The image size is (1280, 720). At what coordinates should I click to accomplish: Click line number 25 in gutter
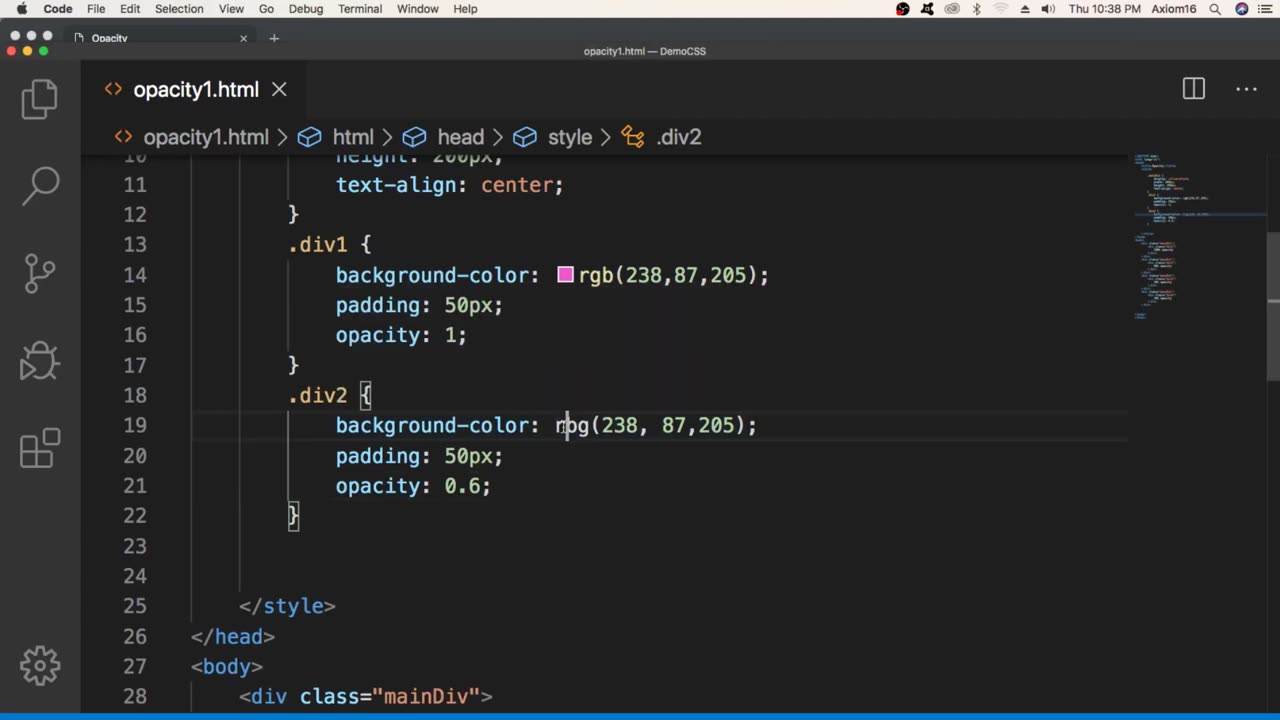coord(135,606)
